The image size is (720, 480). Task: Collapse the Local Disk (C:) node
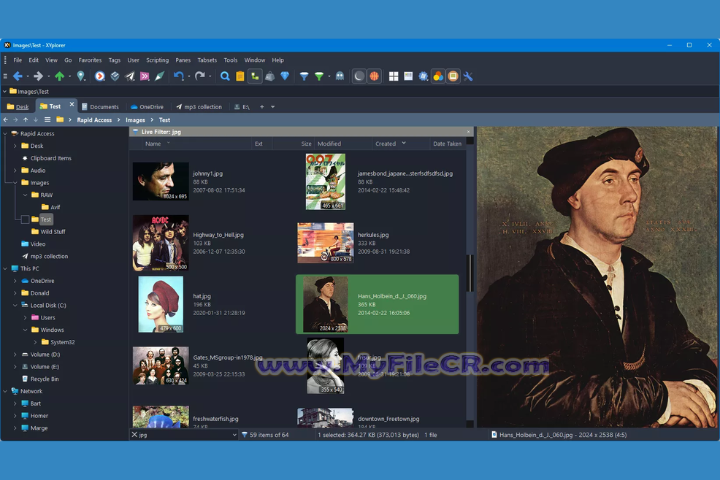[15, 305]
